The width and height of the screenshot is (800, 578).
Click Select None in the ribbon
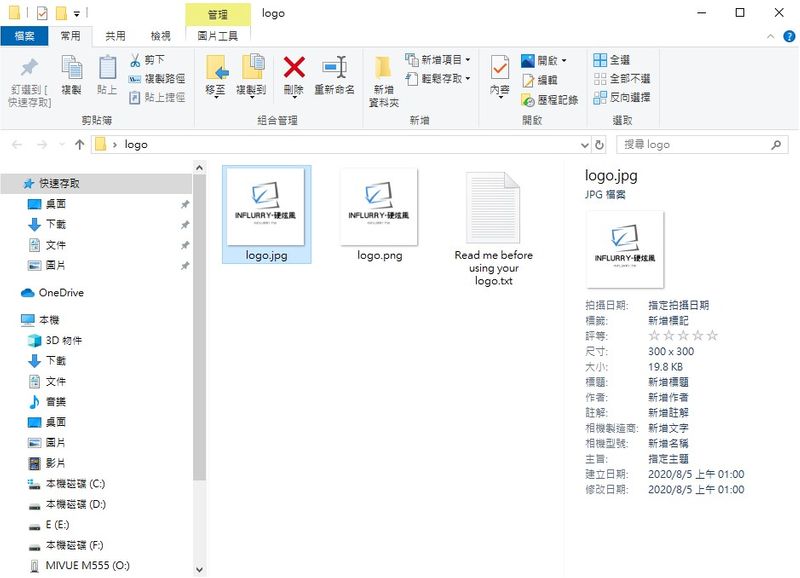622,79
